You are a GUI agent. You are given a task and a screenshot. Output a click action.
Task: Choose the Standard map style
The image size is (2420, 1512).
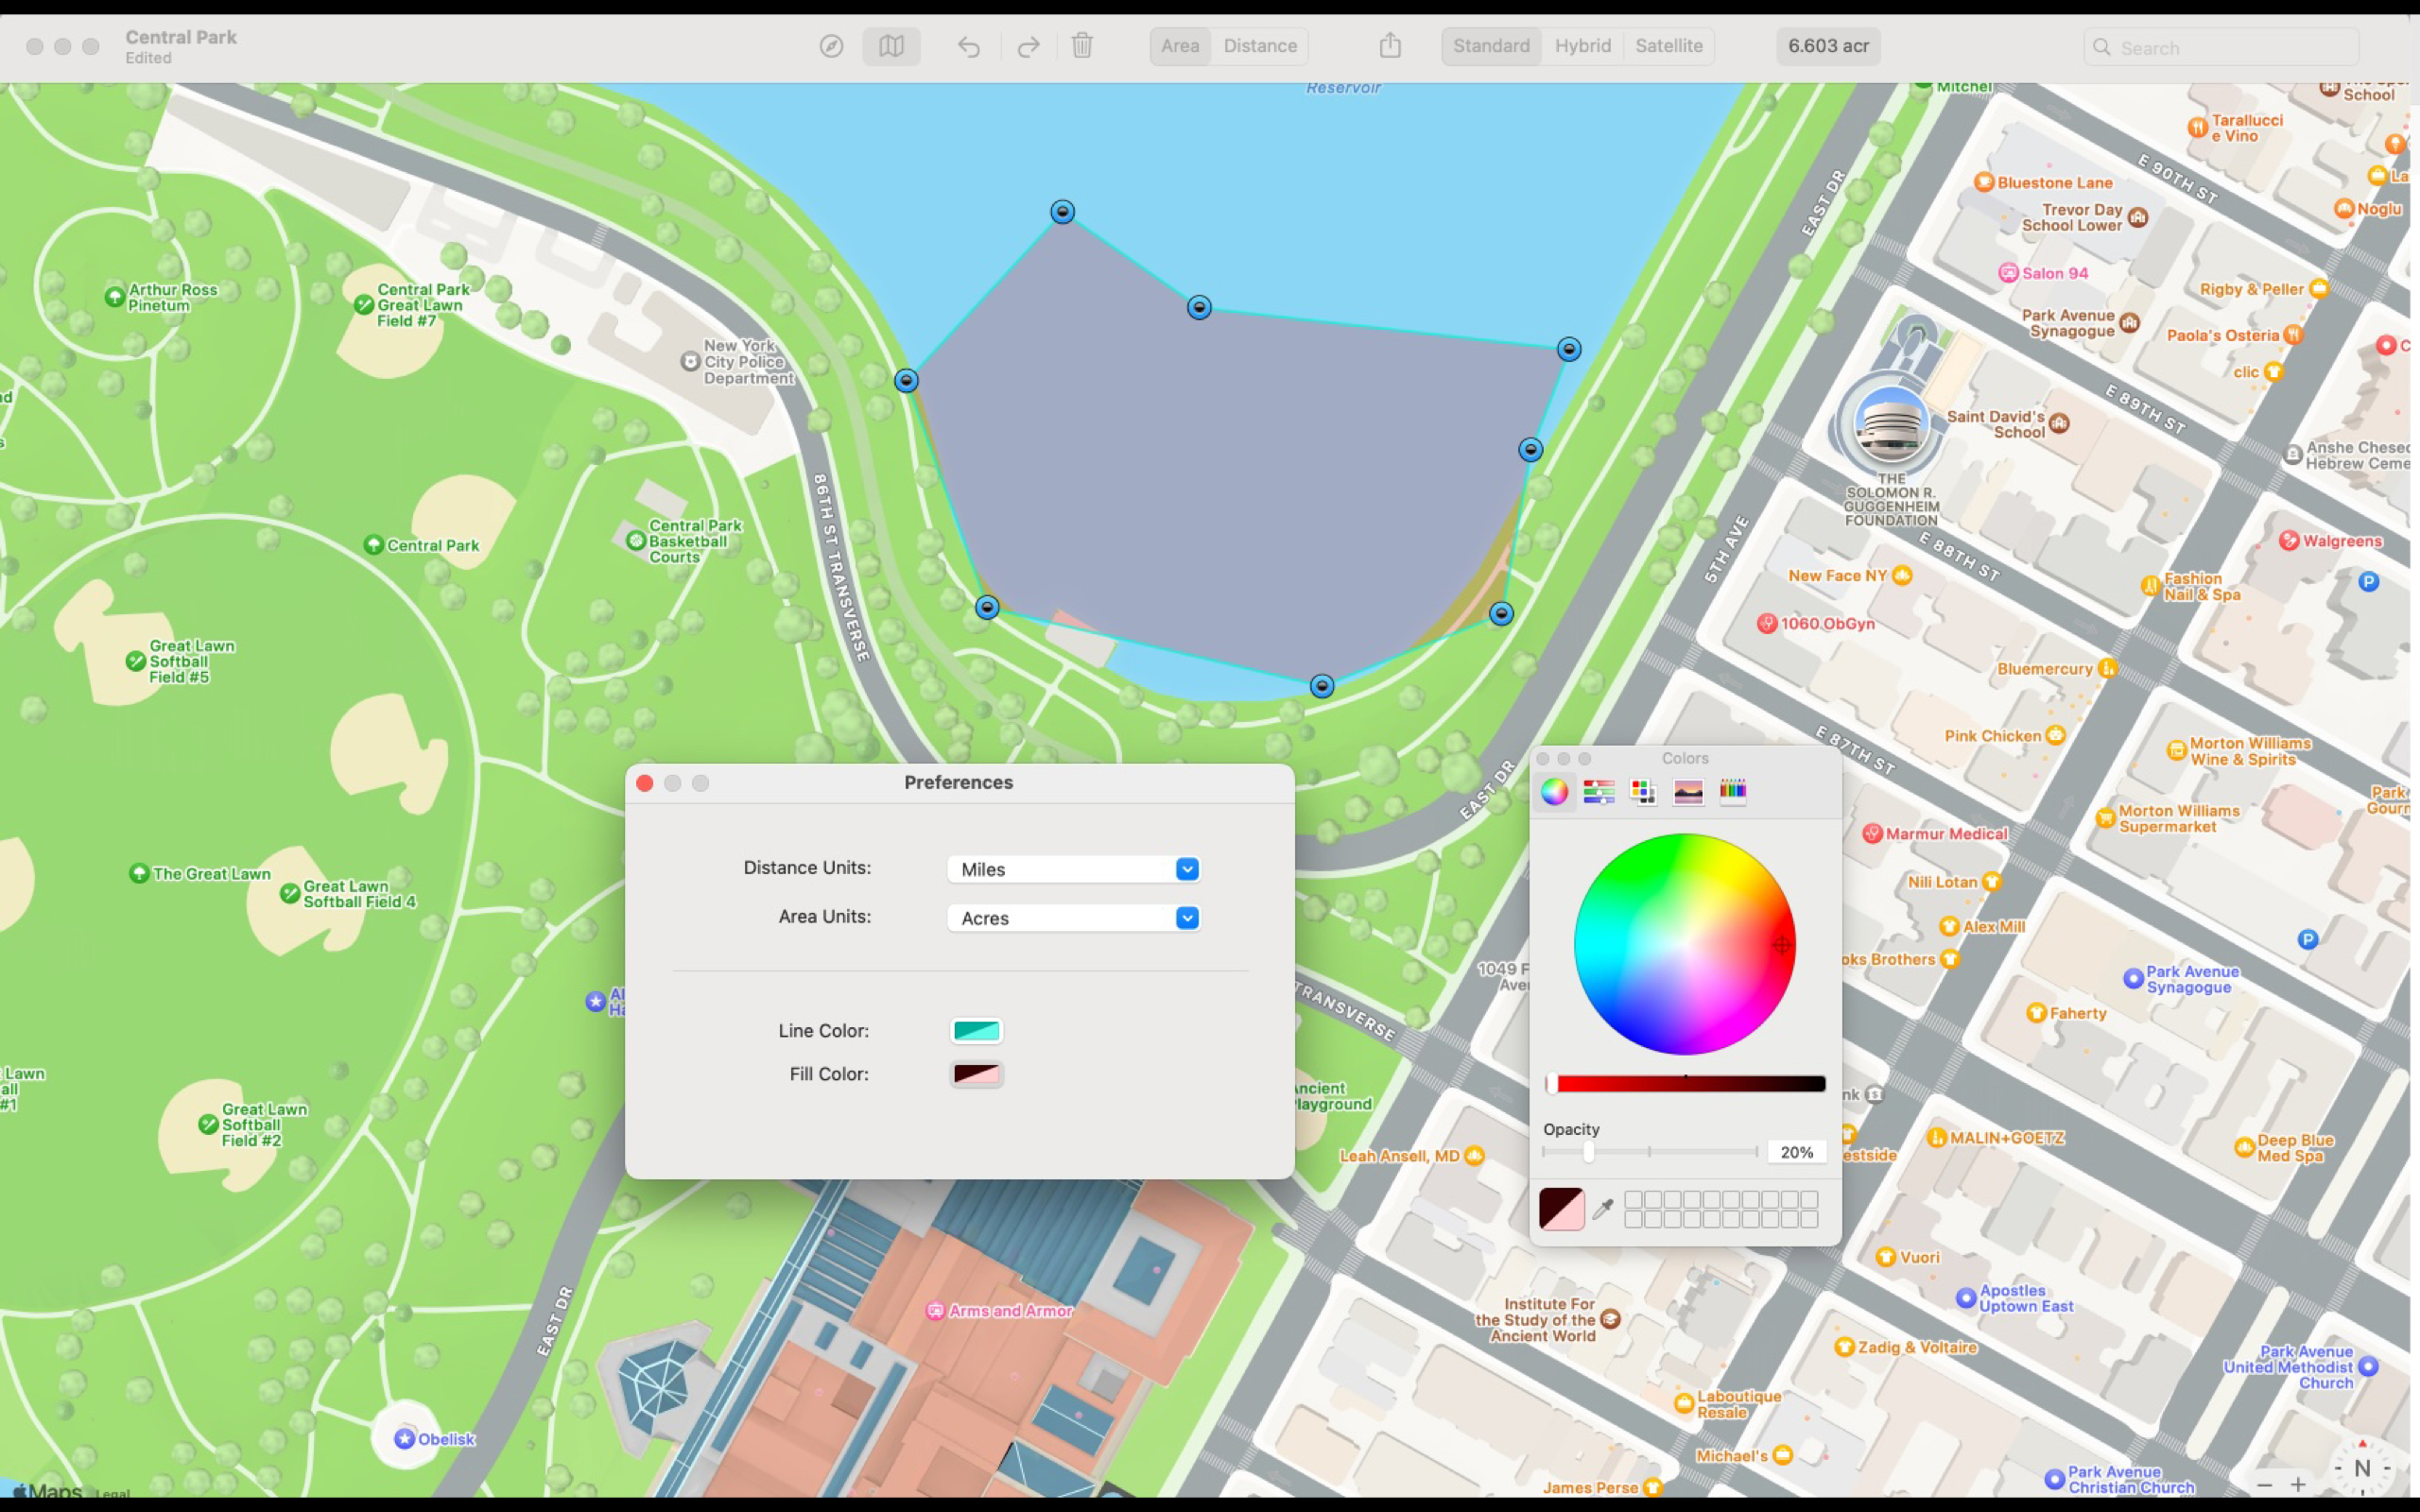point(1491,46)
